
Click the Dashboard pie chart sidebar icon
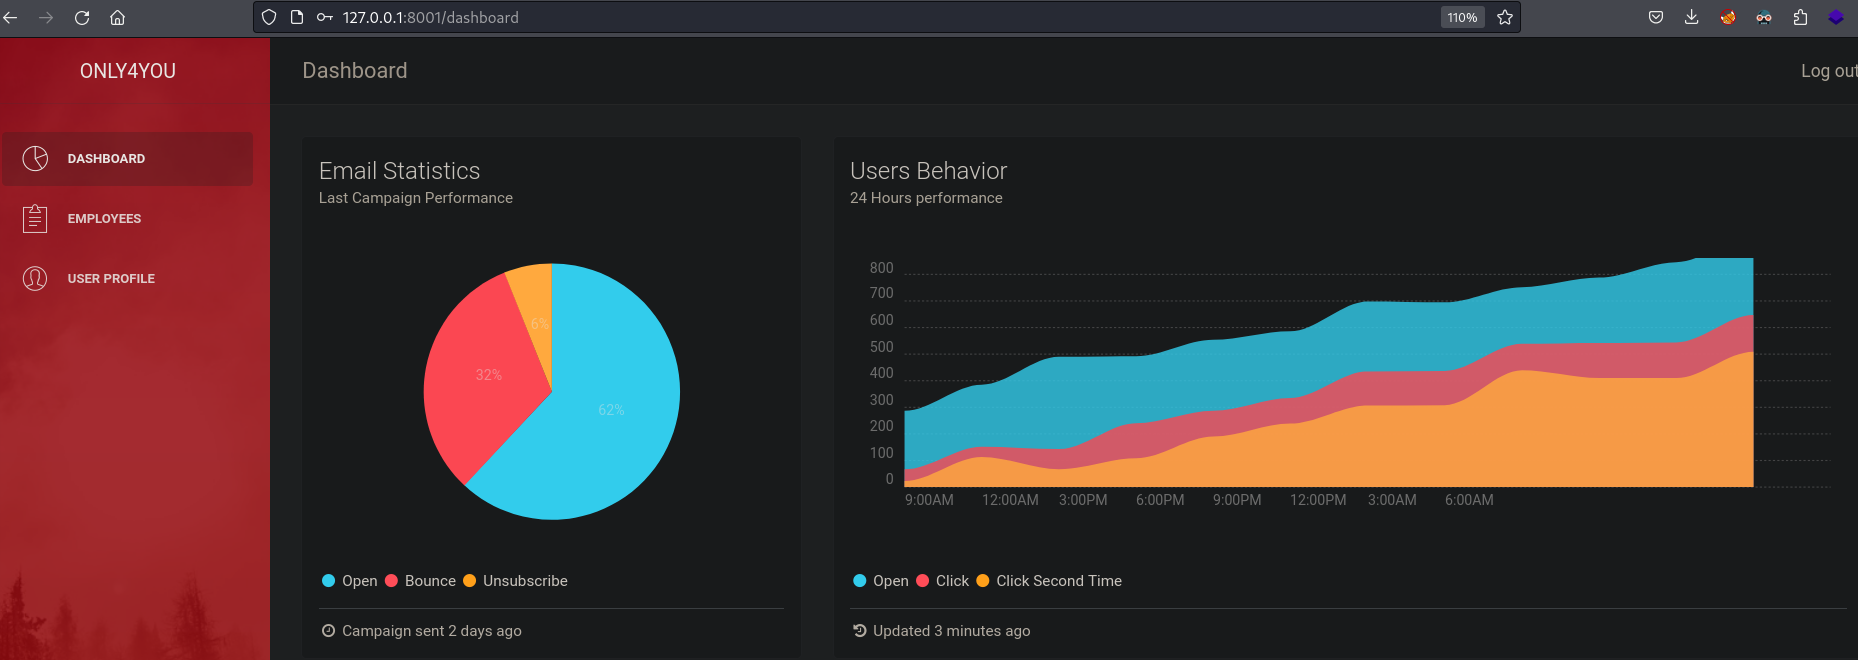coord(35,159)
